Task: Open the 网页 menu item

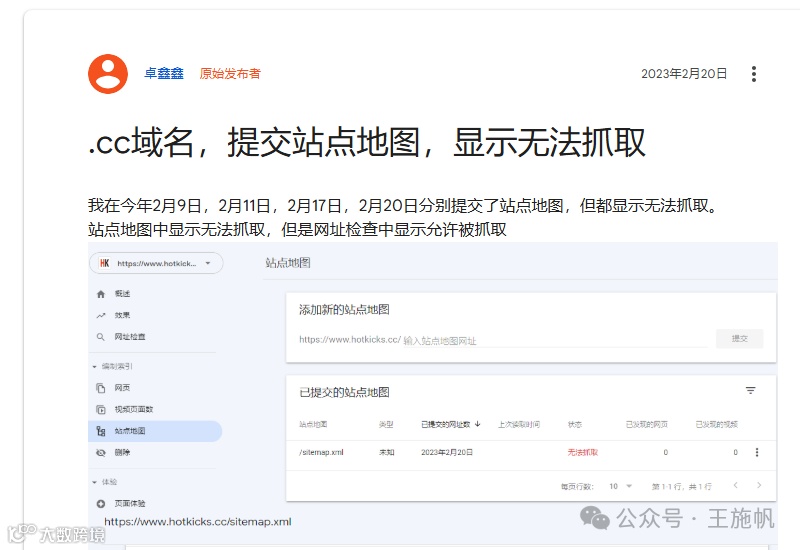Action: (x=122, y=388)
